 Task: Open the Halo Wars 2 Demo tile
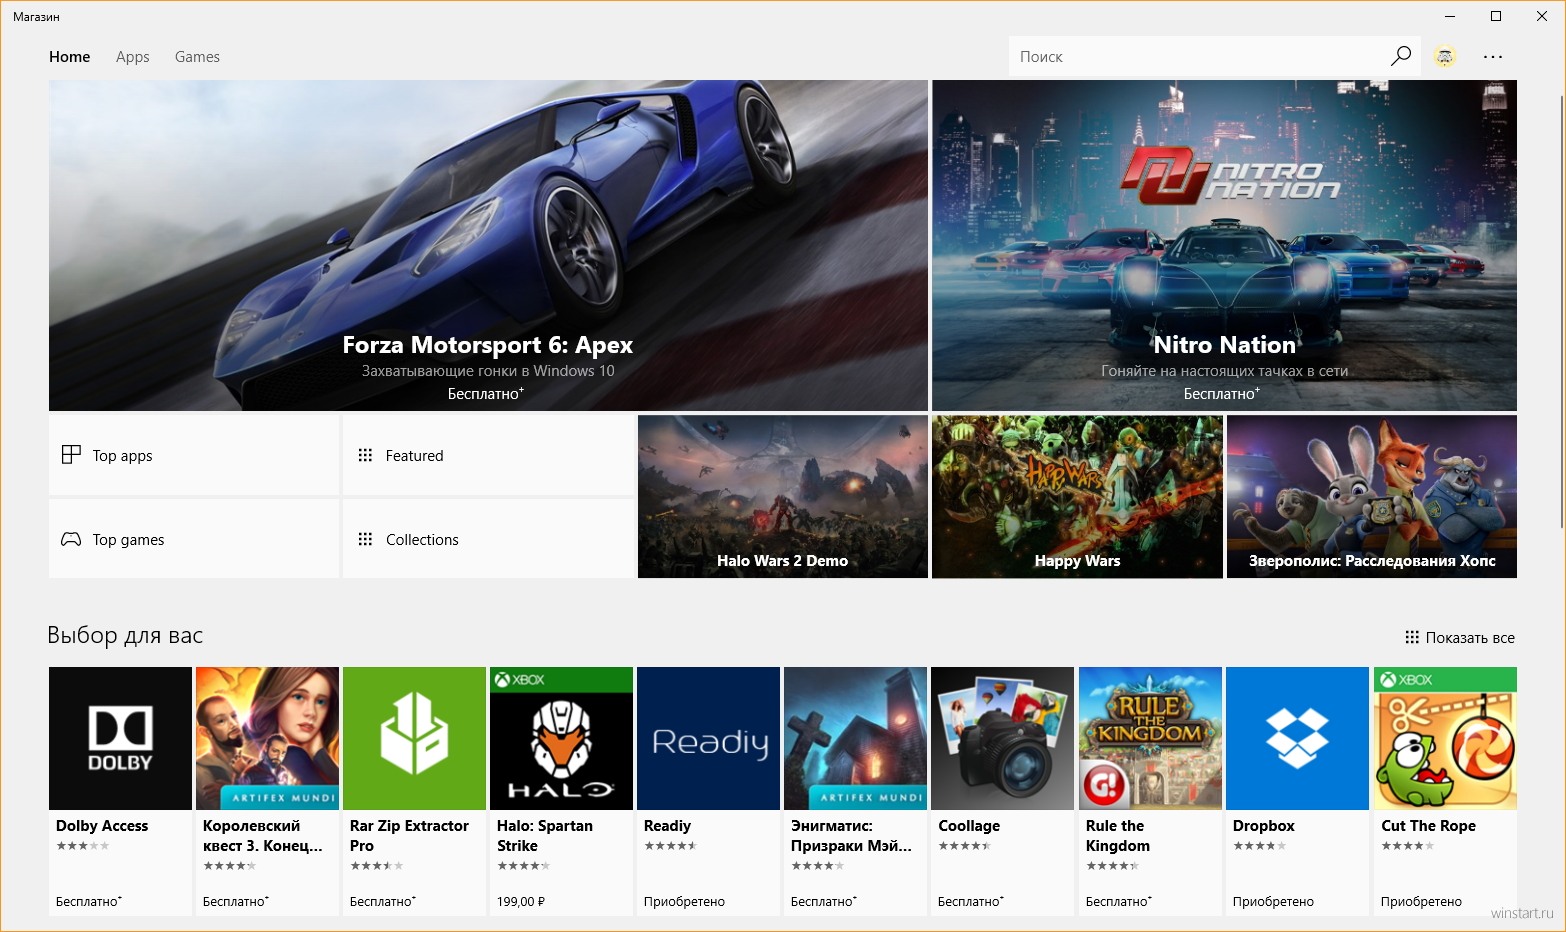(782, 496)
